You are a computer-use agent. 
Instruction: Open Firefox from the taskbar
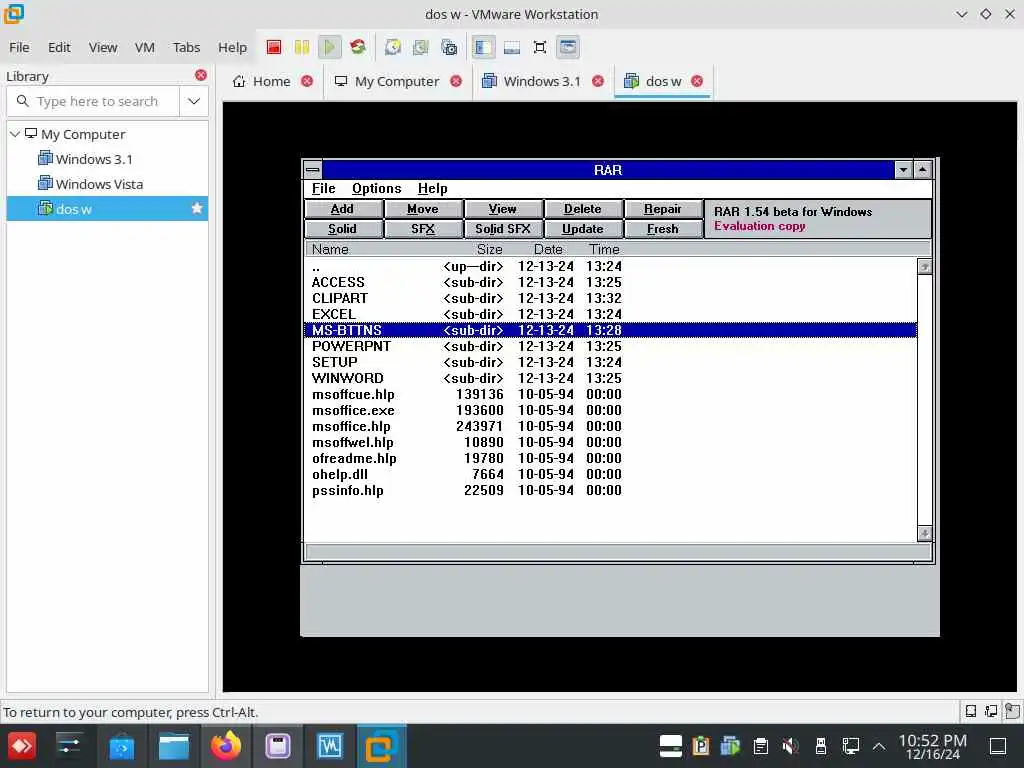[x=226, y=746]
